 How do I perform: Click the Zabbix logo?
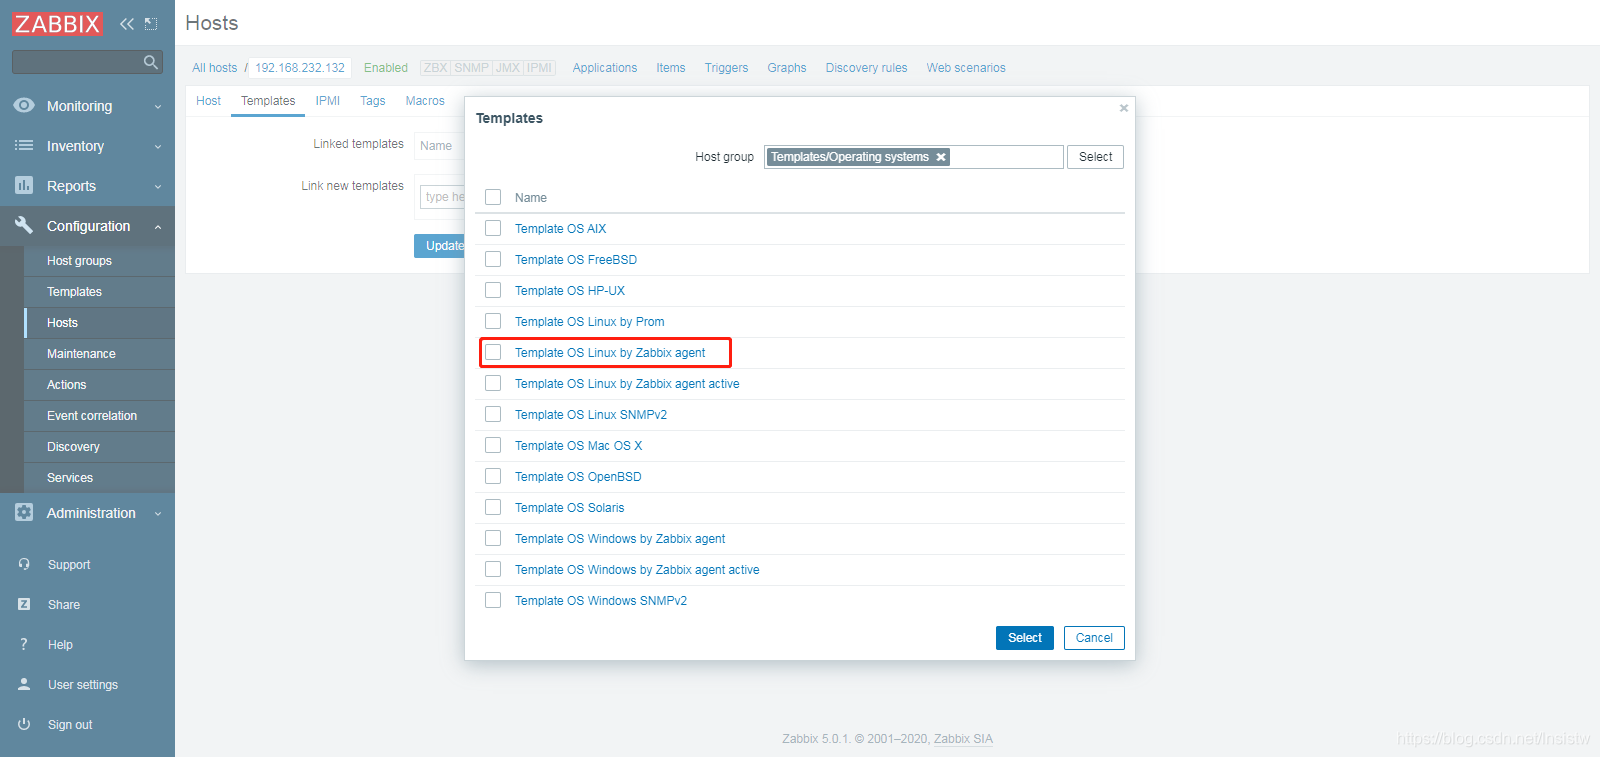57,23
